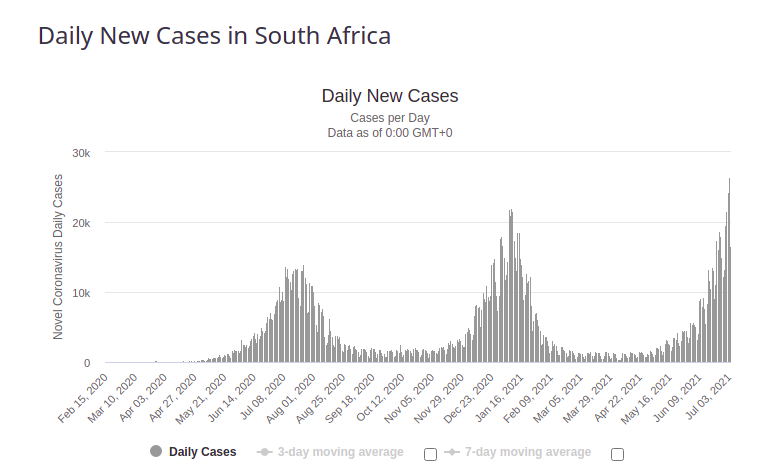Toggle the Daily Cases legend label
The image size is (778, 472).
click(x=203, y=452)
